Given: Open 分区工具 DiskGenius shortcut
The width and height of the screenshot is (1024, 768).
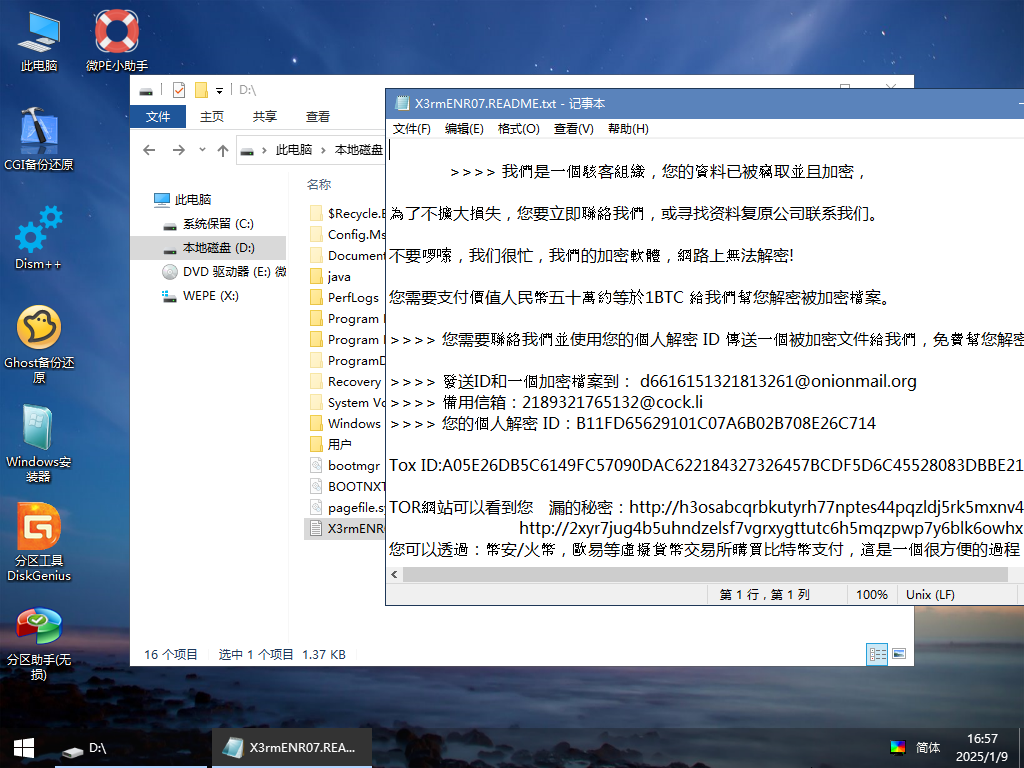Looking at the screenshot, I should click(39, 542).
